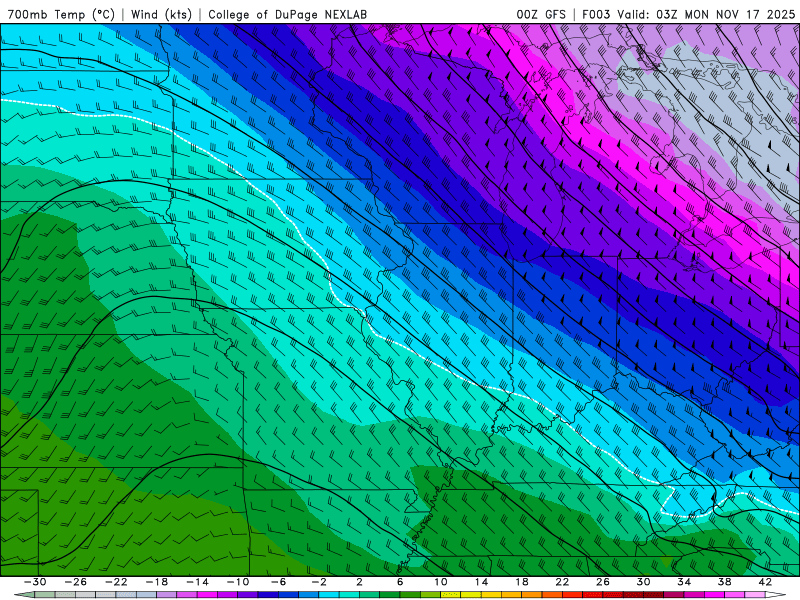800x600 pixels.
Task: Click the 14 color scale label
Action: coord(481,582)
